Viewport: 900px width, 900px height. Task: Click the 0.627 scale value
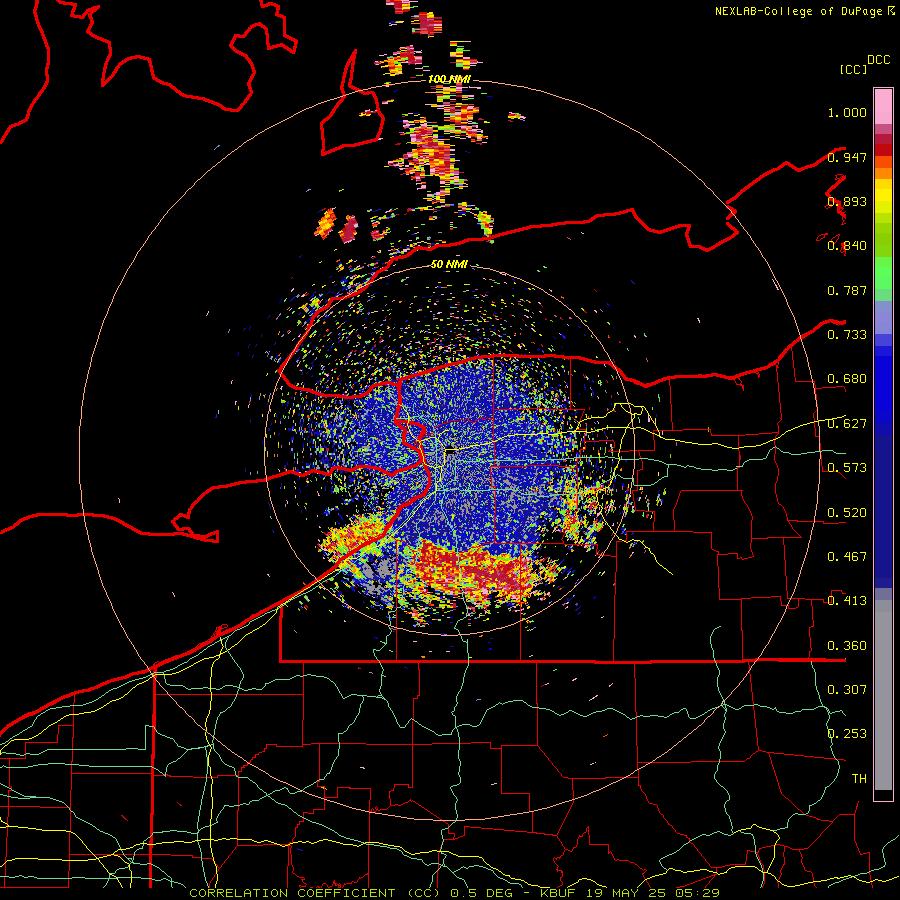click(x=847, y=424)
